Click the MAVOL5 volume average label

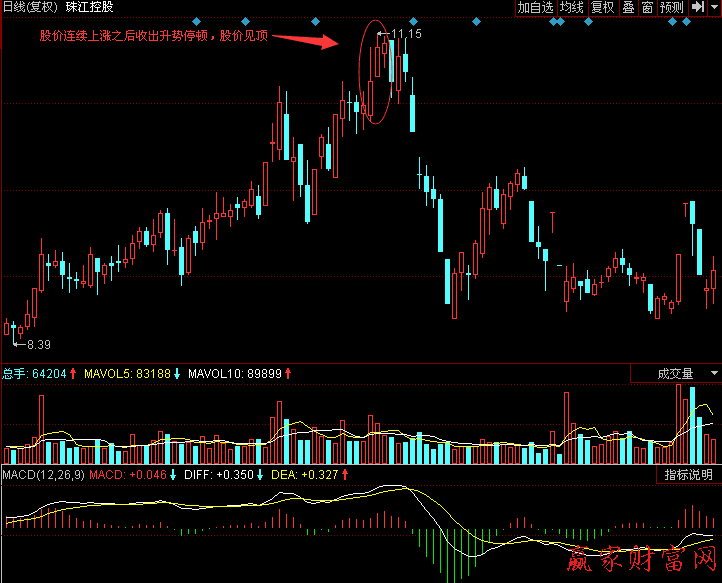pyautogui.click(x=126, y=374)
